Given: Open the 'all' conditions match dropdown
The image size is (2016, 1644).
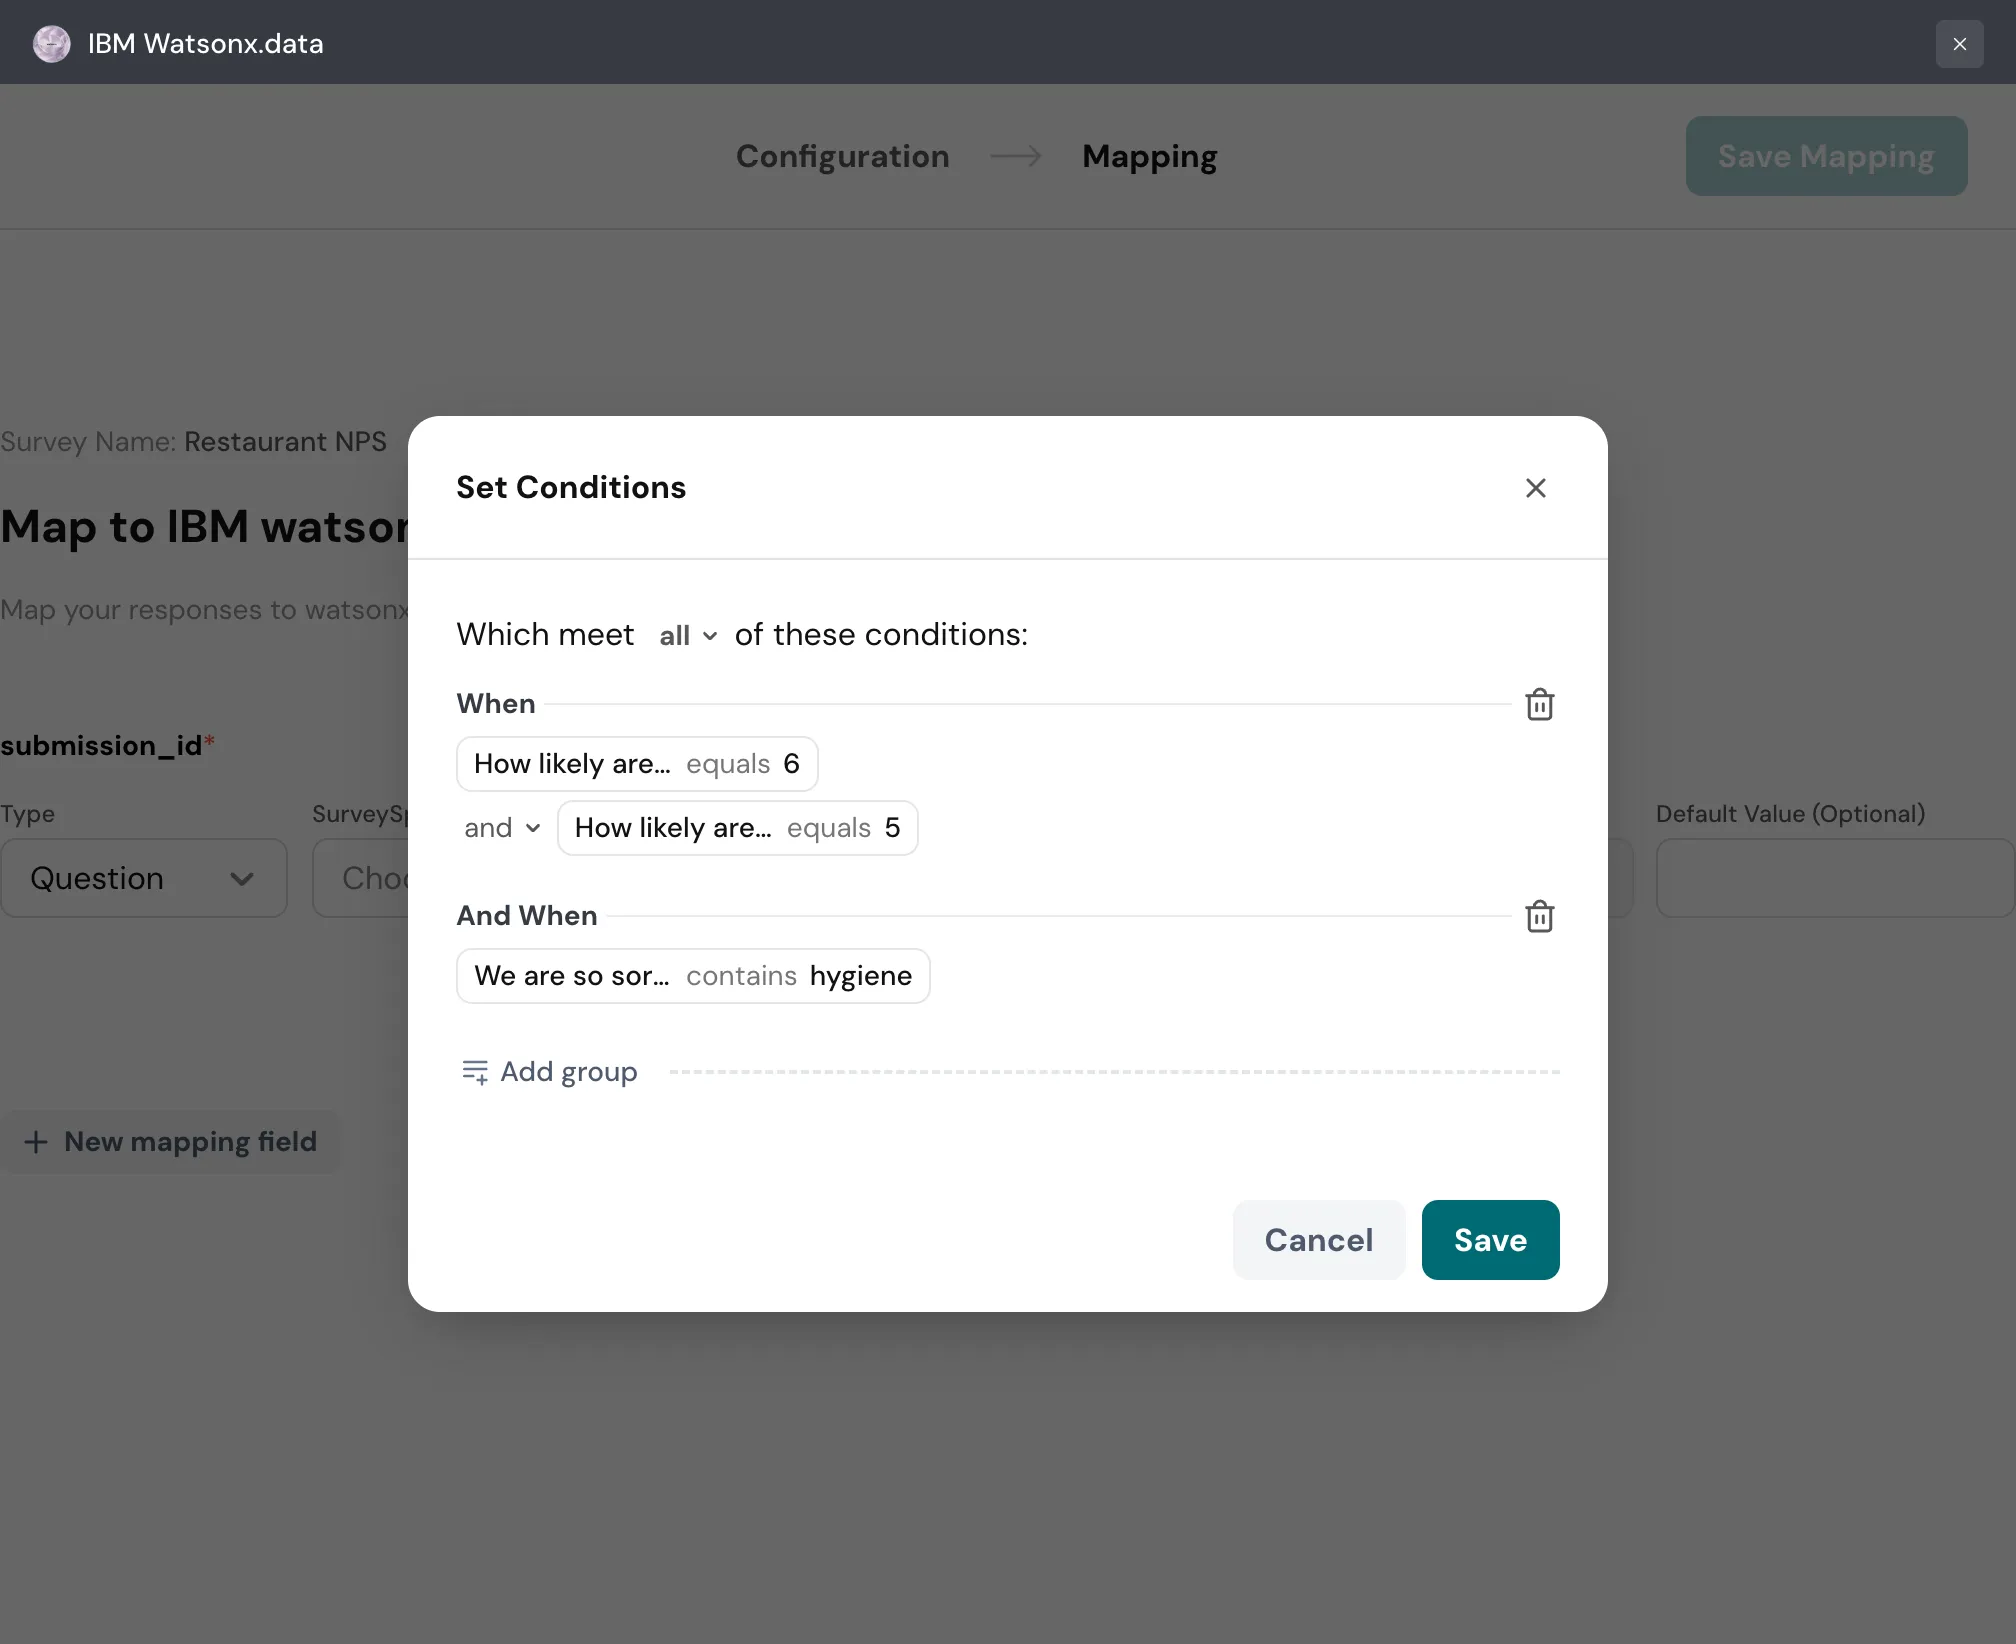Looking at the screenshot, I should click(x=688, y=636).
